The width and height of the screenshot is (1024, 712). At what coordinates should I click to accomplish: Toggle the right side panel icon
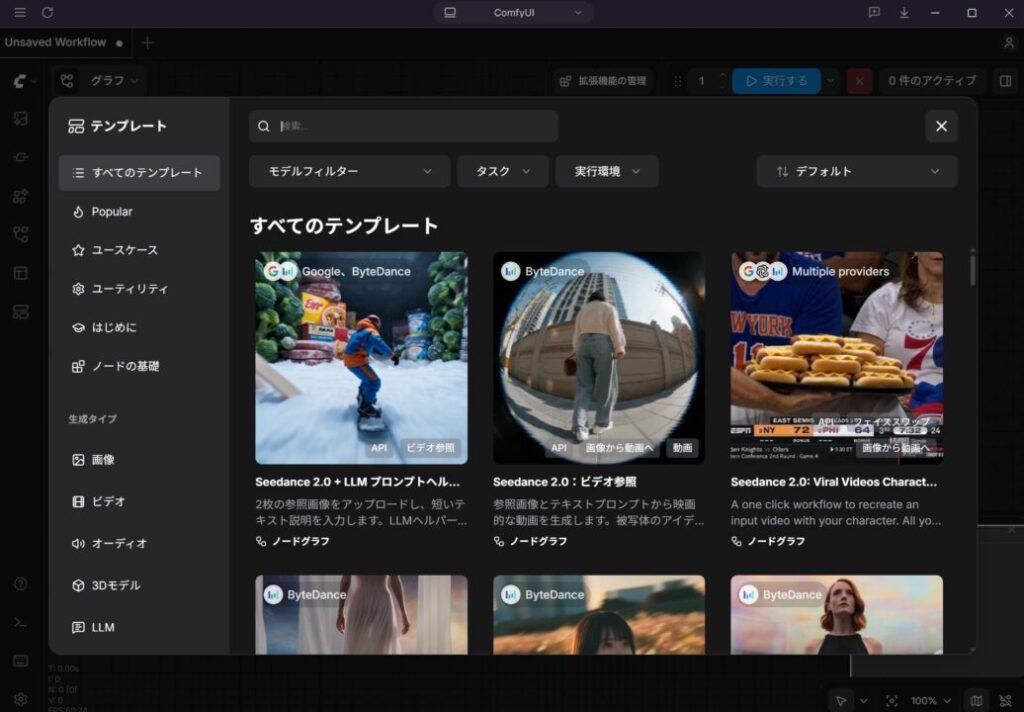coord(1005,81)
